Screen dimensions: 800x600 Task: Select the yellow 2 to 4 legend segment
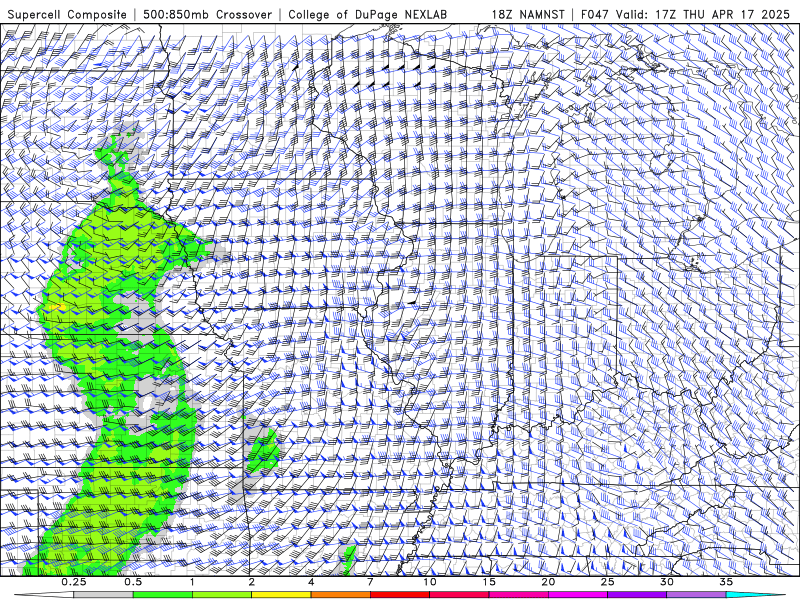point(281,595)
